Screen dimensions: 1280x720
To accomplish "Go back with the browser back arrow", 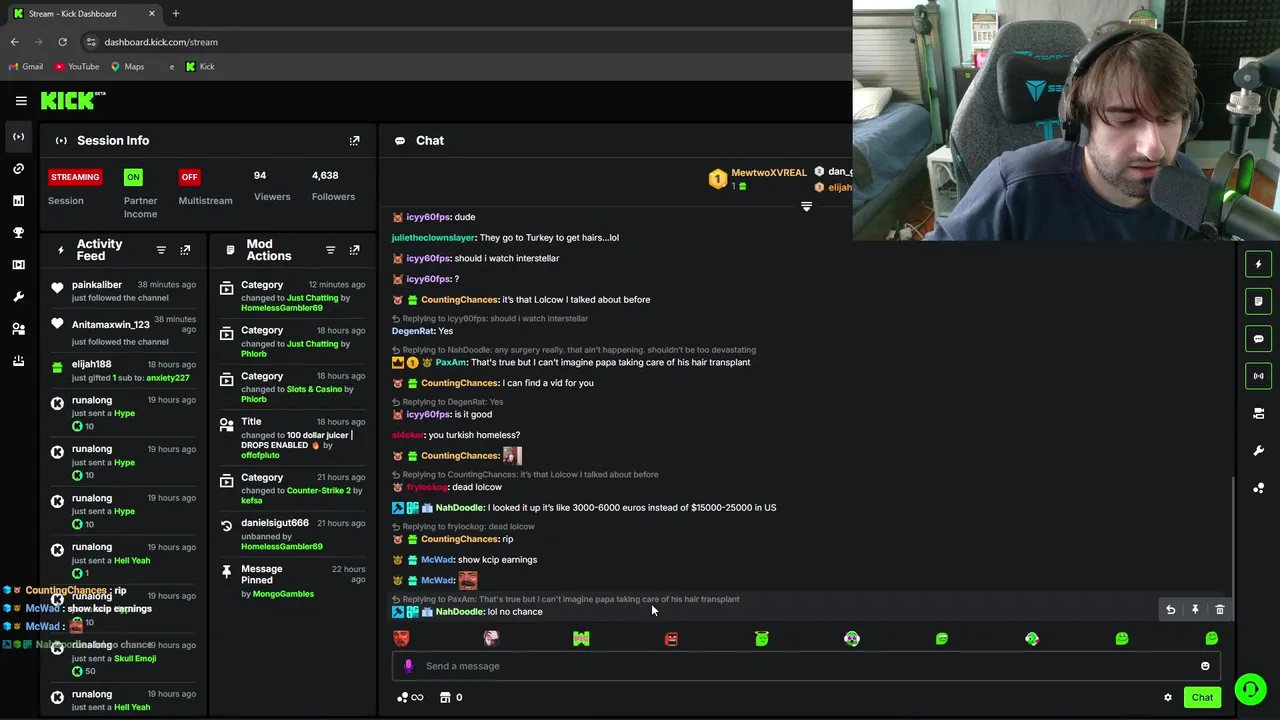I will coord(14,42).
